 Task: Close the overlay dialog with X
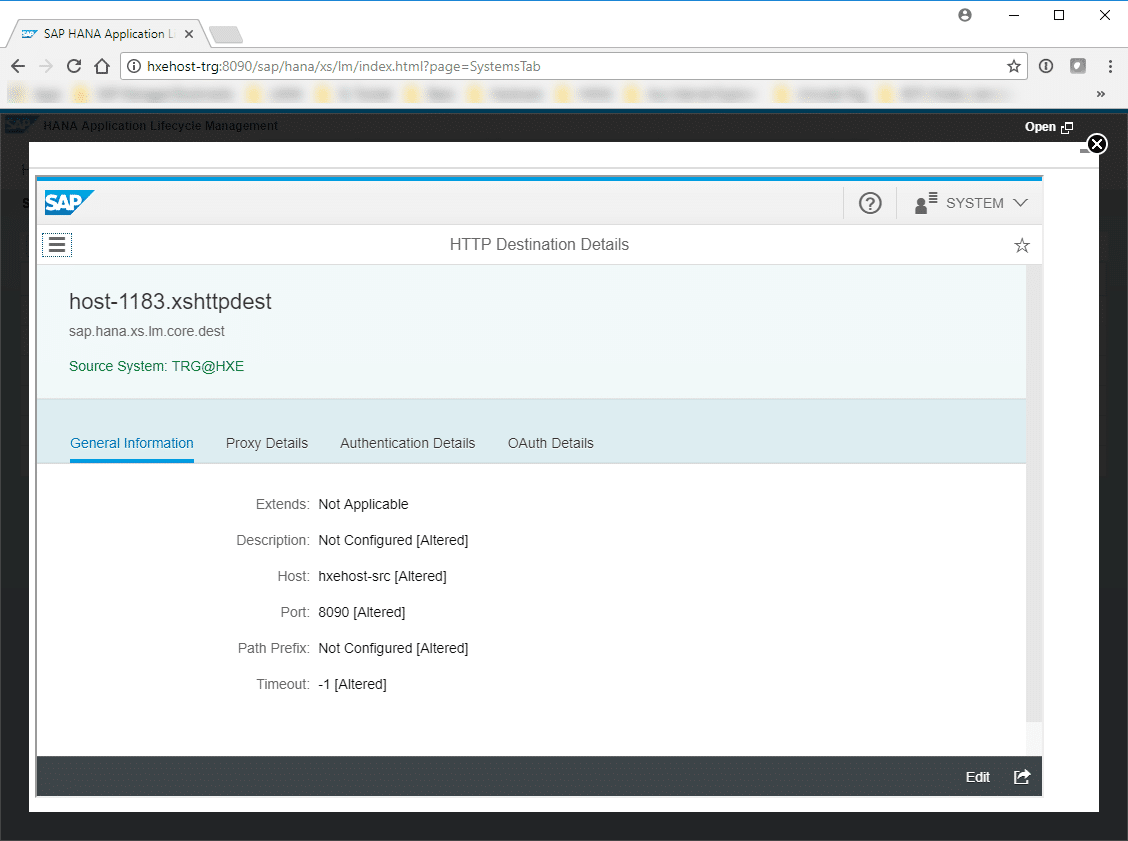(1097, 144)
